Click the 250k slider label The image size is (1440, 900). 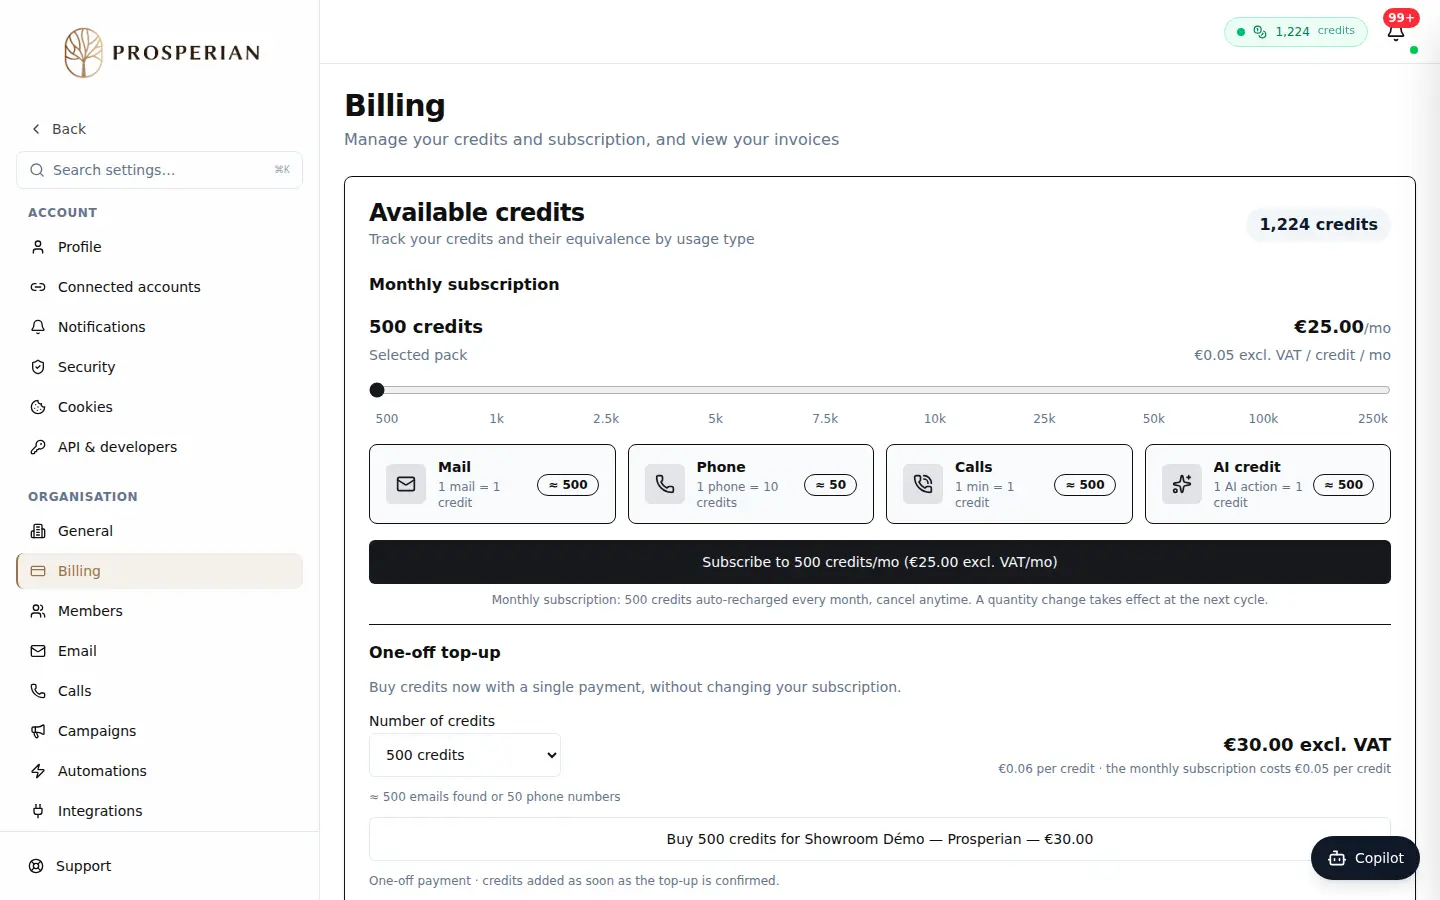pos(1373,419)
